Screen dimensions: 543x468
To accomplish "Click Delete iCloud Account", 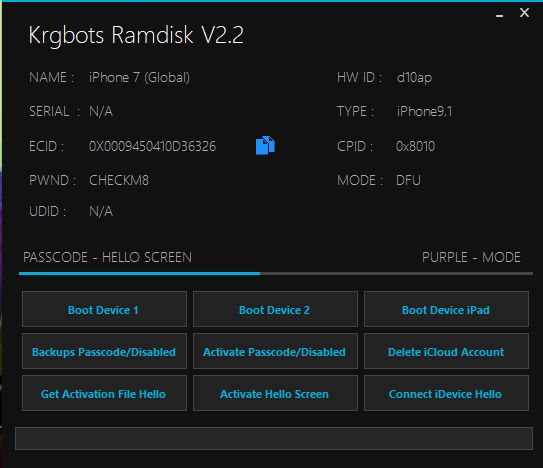I will 446,351.
